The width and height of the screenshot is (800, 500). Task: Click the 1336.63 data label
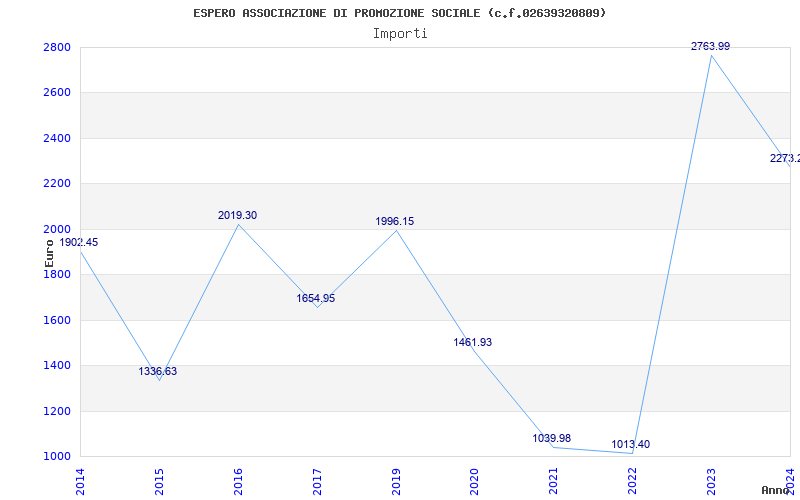pos(158,371)
